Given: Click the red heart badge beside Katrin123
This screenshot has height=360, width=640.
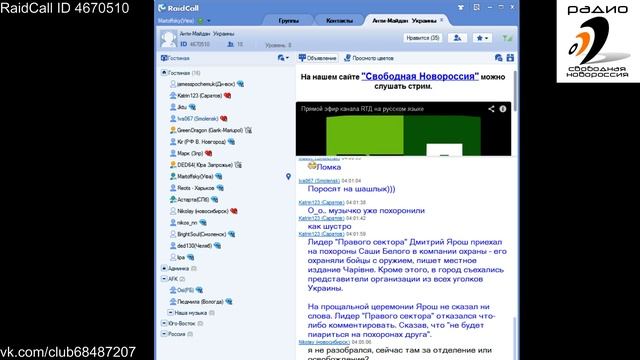Looking at the screenshot, I should (x=227, y=96).
